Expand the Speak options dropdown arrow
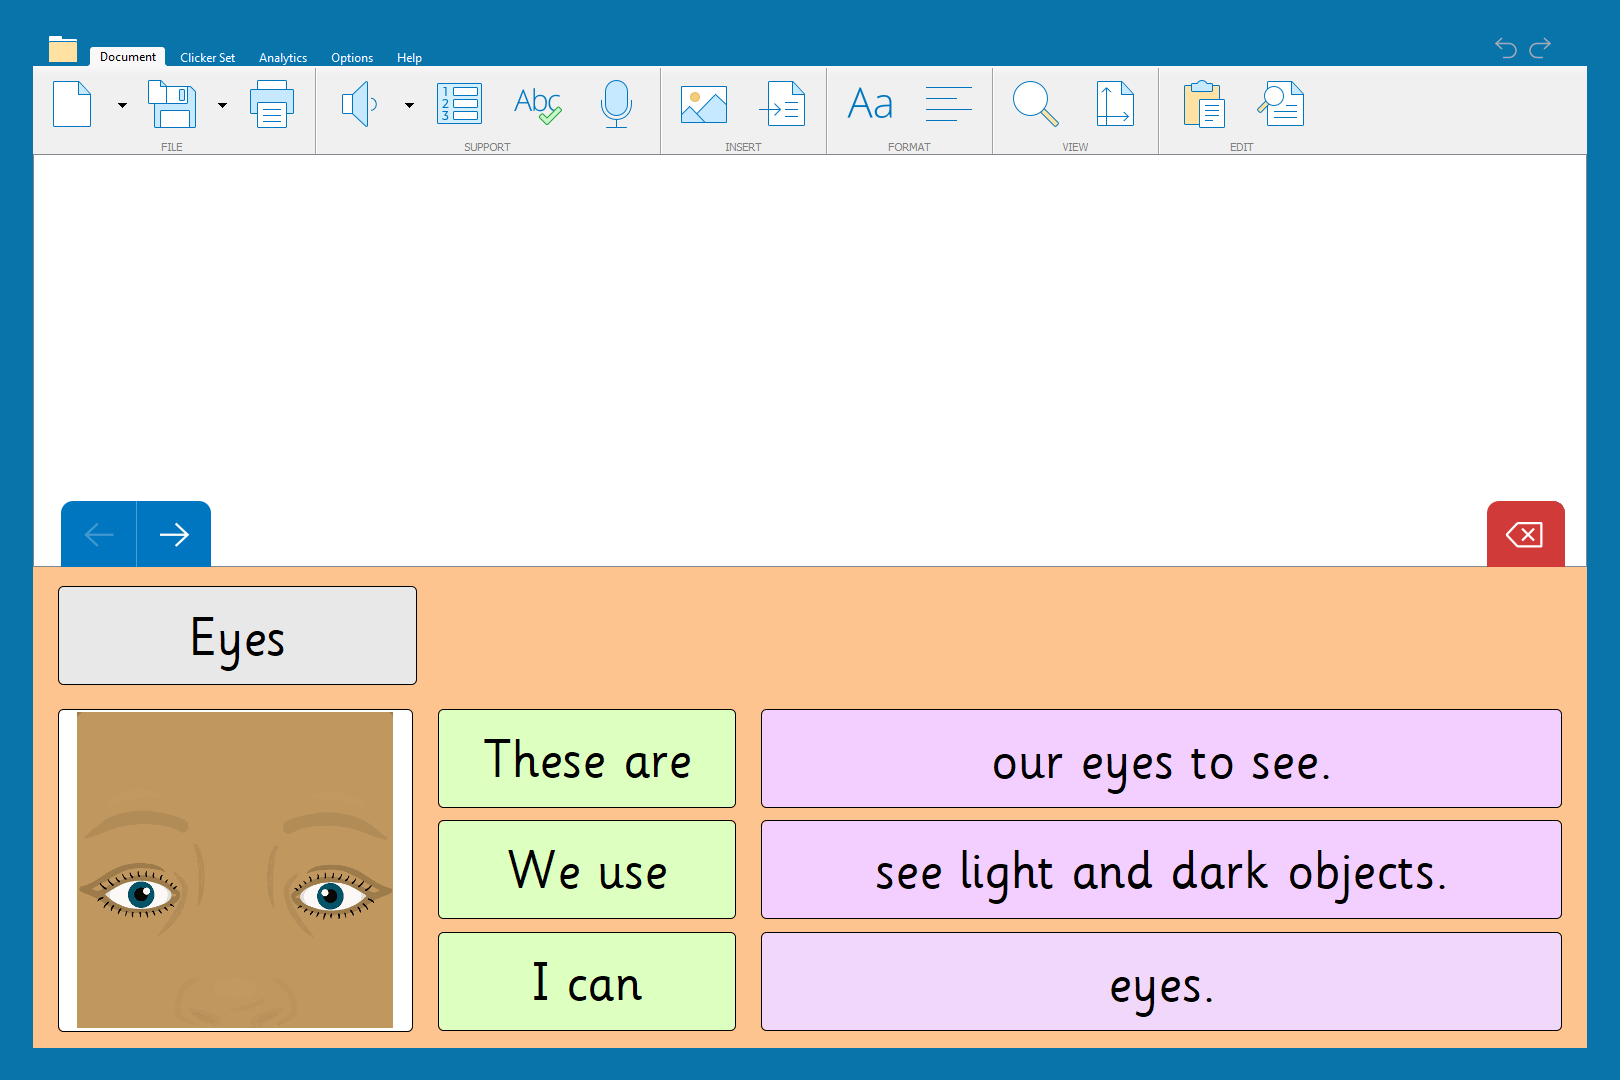1620x1080 pixels. (x=409, y=105)
